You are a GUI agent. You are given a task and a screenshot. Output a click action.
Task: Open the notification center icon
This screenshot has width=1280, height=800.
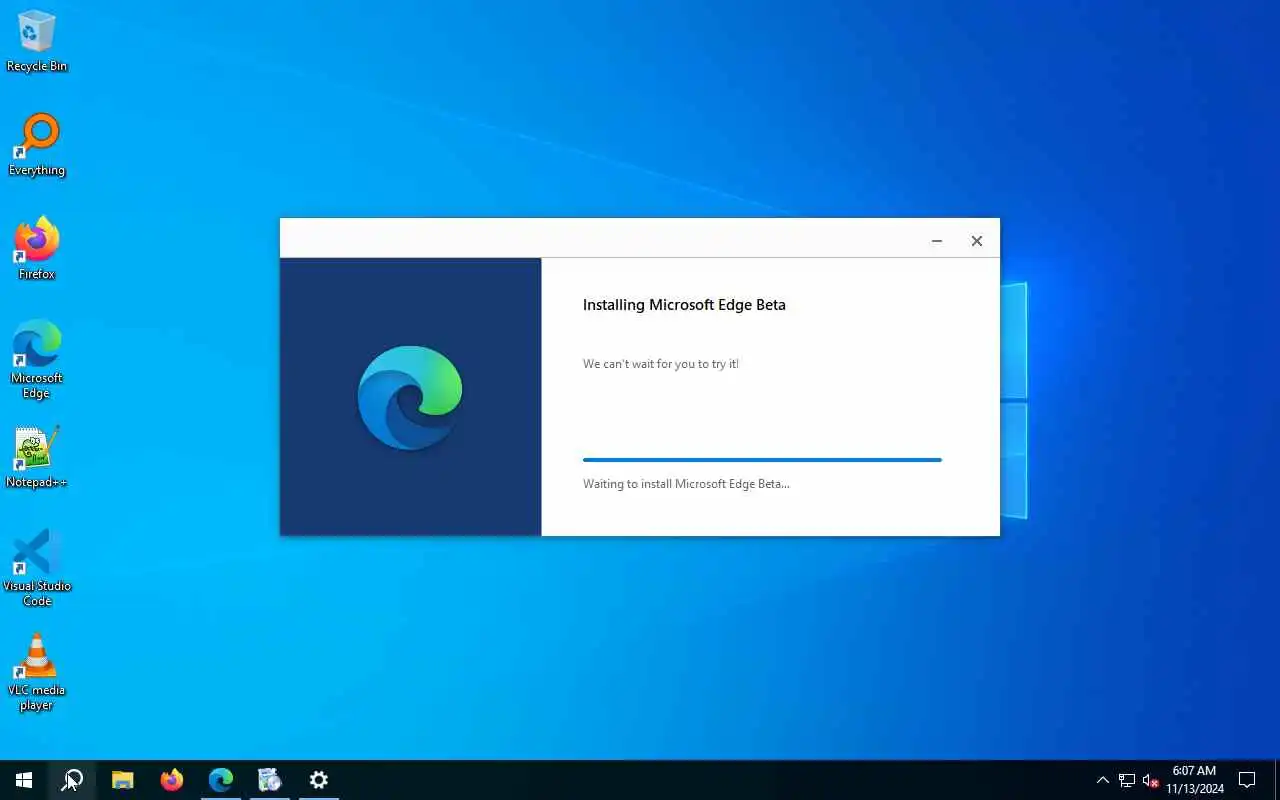click(x=1247, y=780)
